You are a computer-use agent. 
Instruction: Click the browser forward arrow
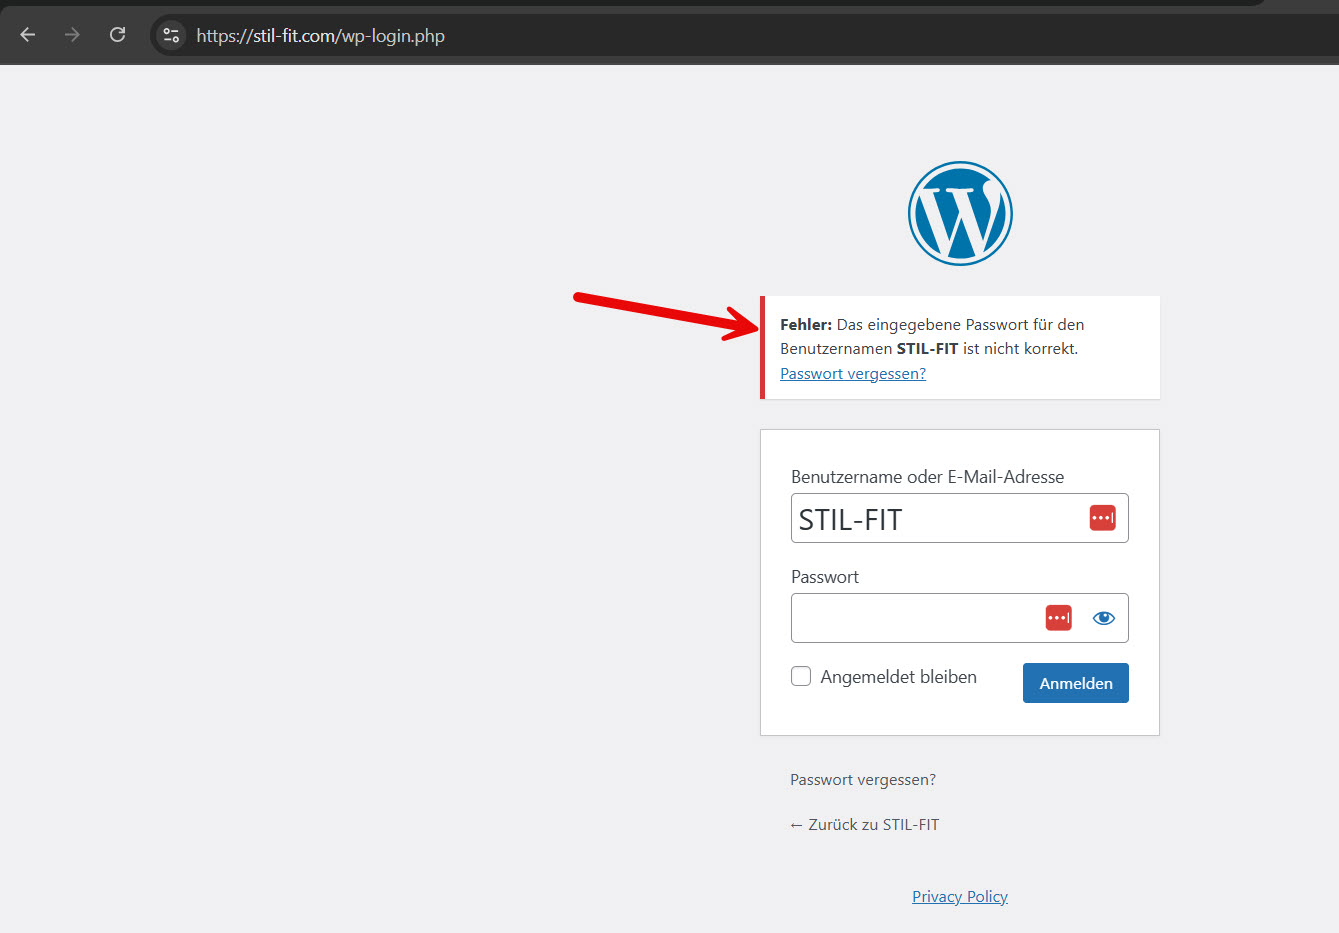click(x=72, y=35)
